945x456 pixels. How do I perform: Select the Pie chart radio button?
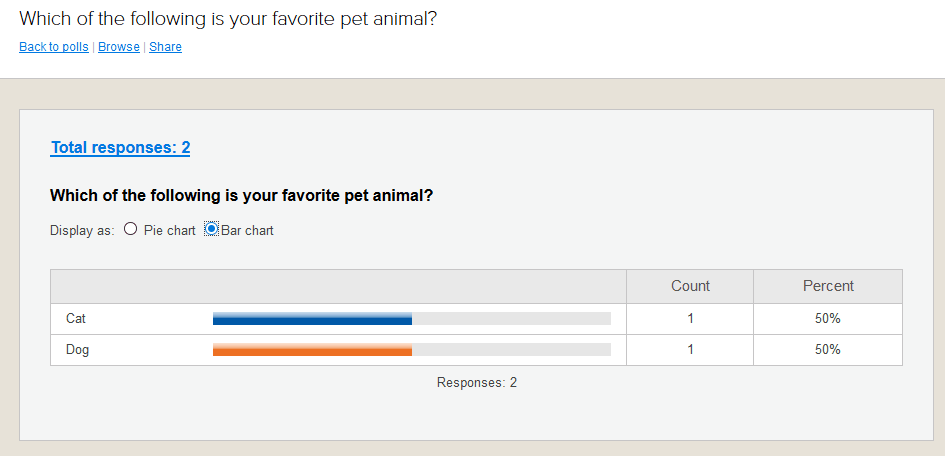[x=130, y=229]
